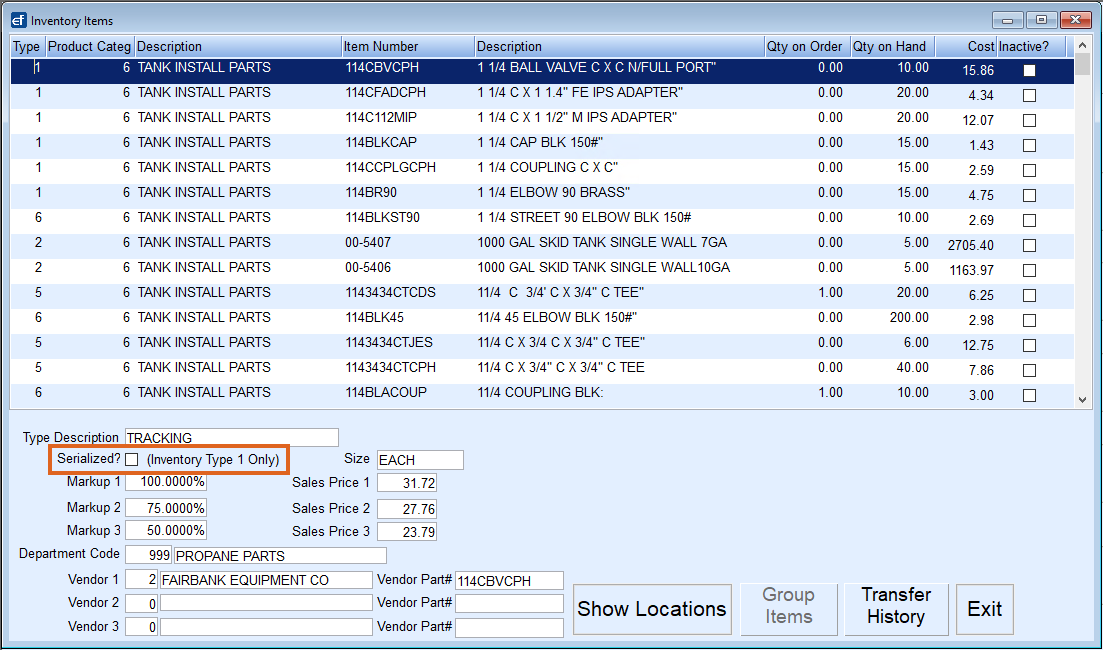Toggle Inactive checkbox for item 00-5407
This screenshot has height=650, width=1103.
[1029, 245]
